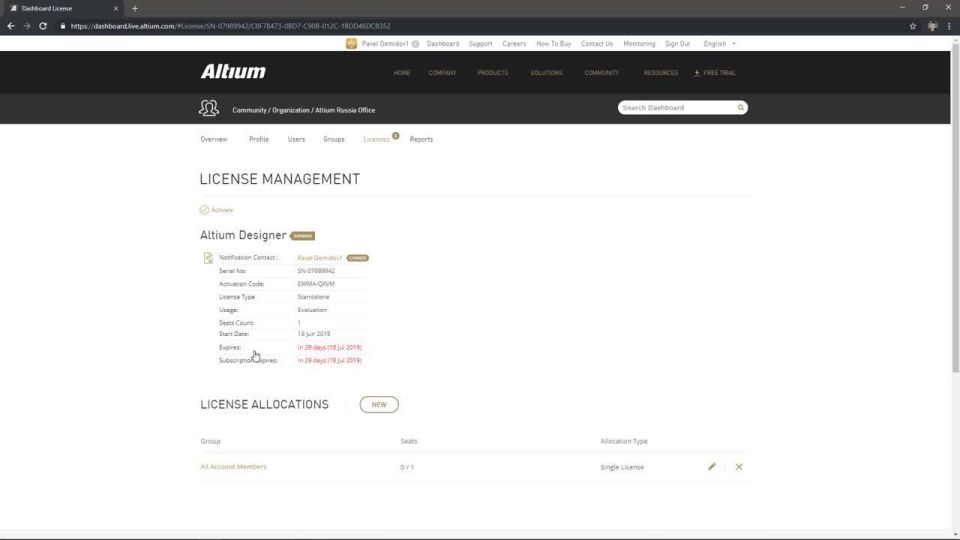Open the COMMUNITY menu
Viewport: 960px width, 540px height.
point(601,73)
